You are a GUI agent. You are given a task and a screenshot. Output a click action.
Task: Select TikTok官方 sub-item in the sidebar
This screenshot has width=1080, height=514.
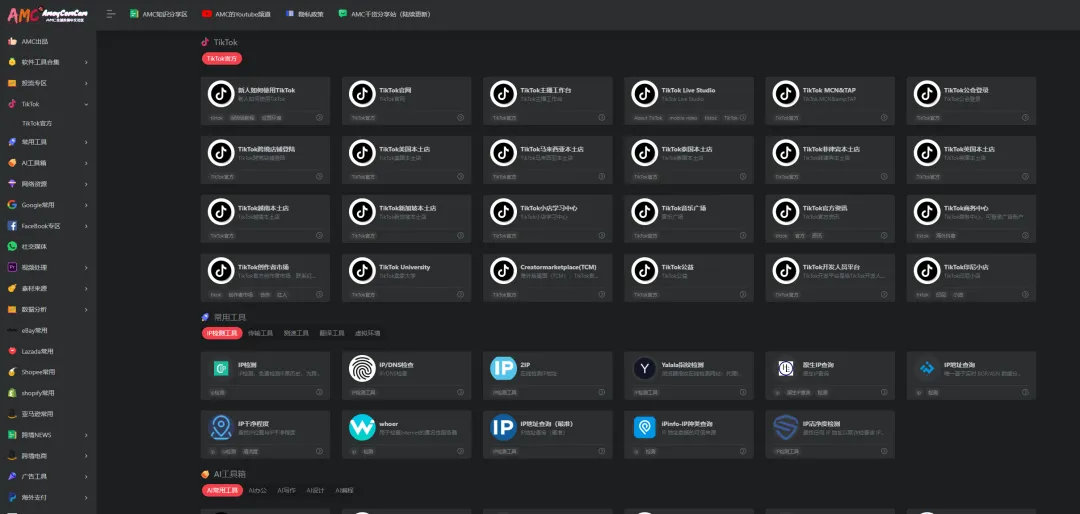tap(37, 123)
